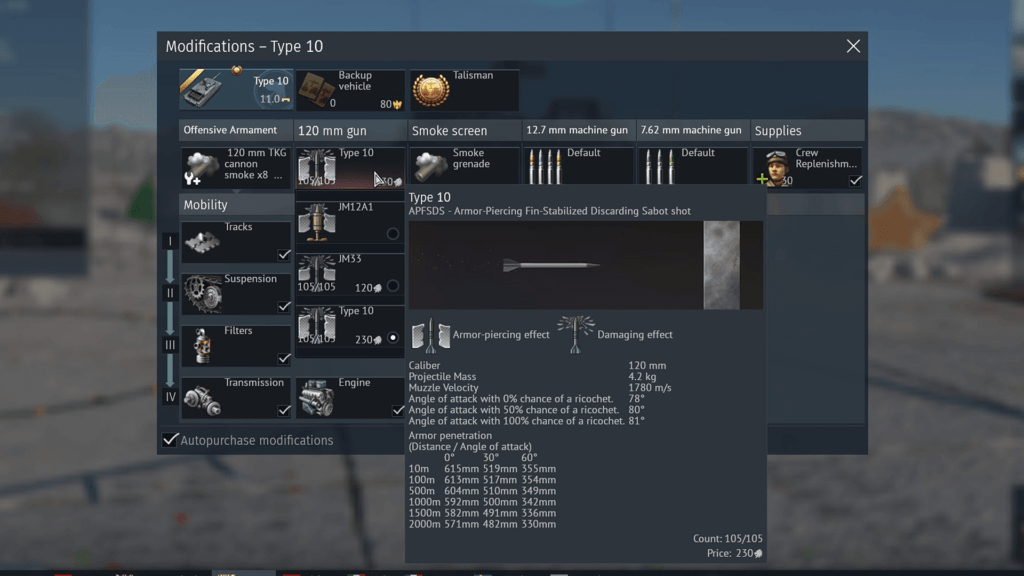
Task: Click the Damaging effect icon
Action: click(575, 335)
